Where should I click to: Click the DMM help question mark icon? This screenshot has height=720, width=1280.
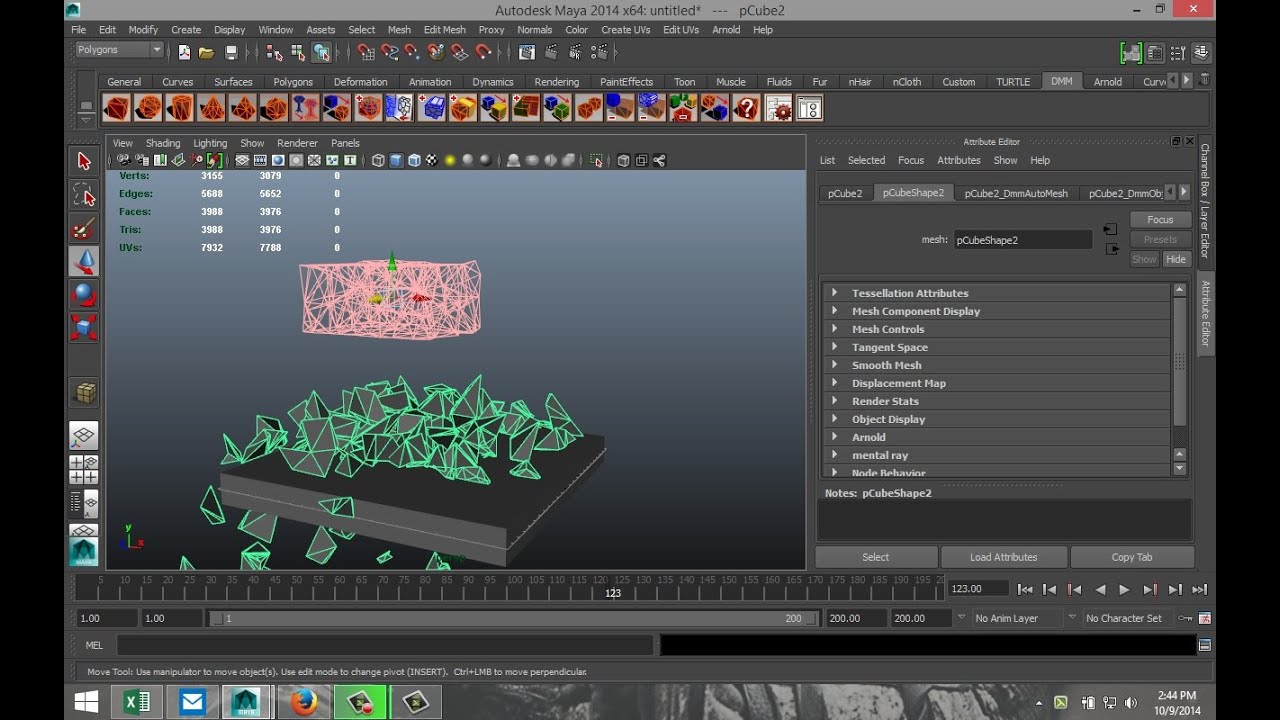click(x=746, y=108)
